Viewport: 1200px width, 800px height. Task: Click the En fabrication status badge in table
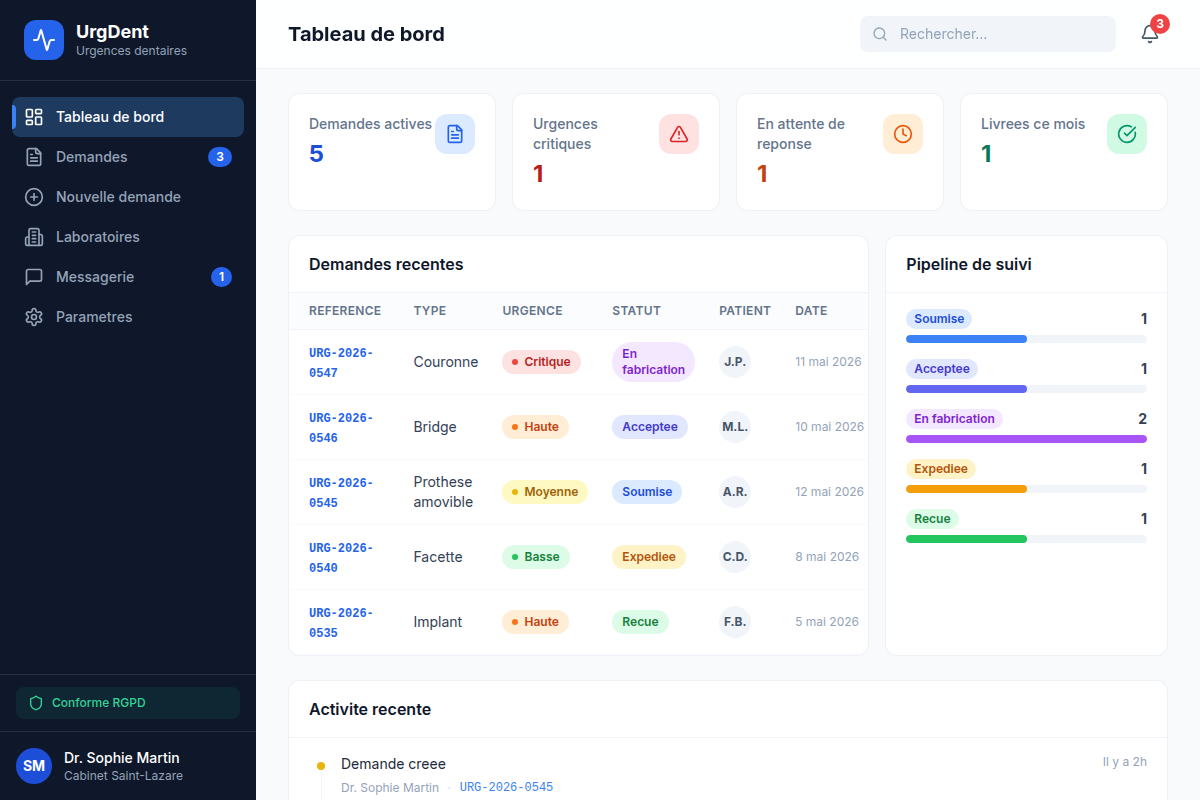(653, 362)
